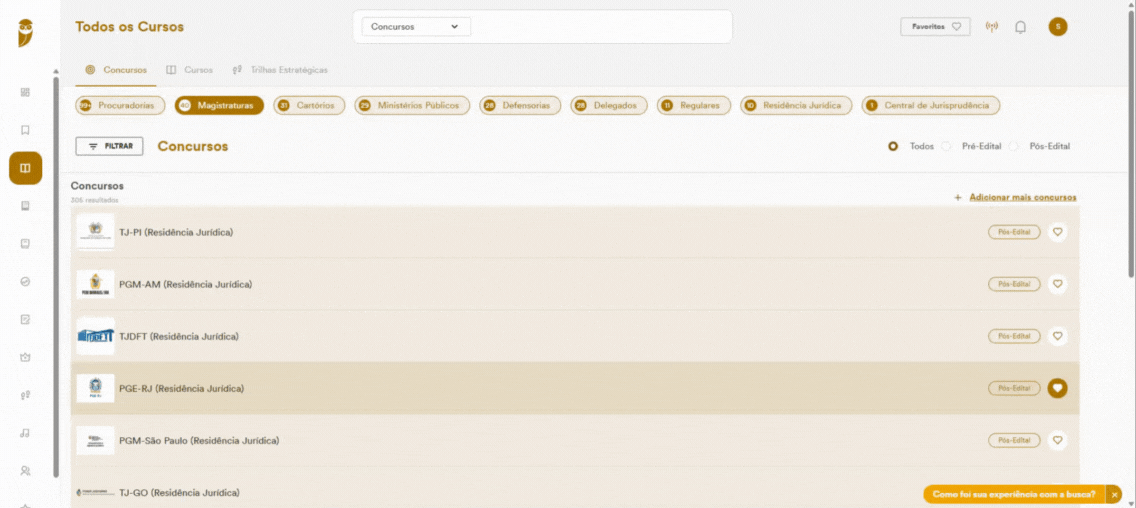Open the bookmark icon in the sidebar
Viewport: 1136px width, 508px height.
pos(25,130)
